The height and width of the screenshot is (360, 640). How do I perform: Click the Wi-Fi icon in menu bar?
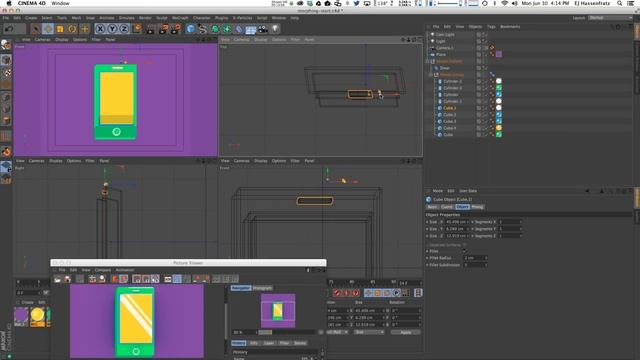tap(504, 3)
